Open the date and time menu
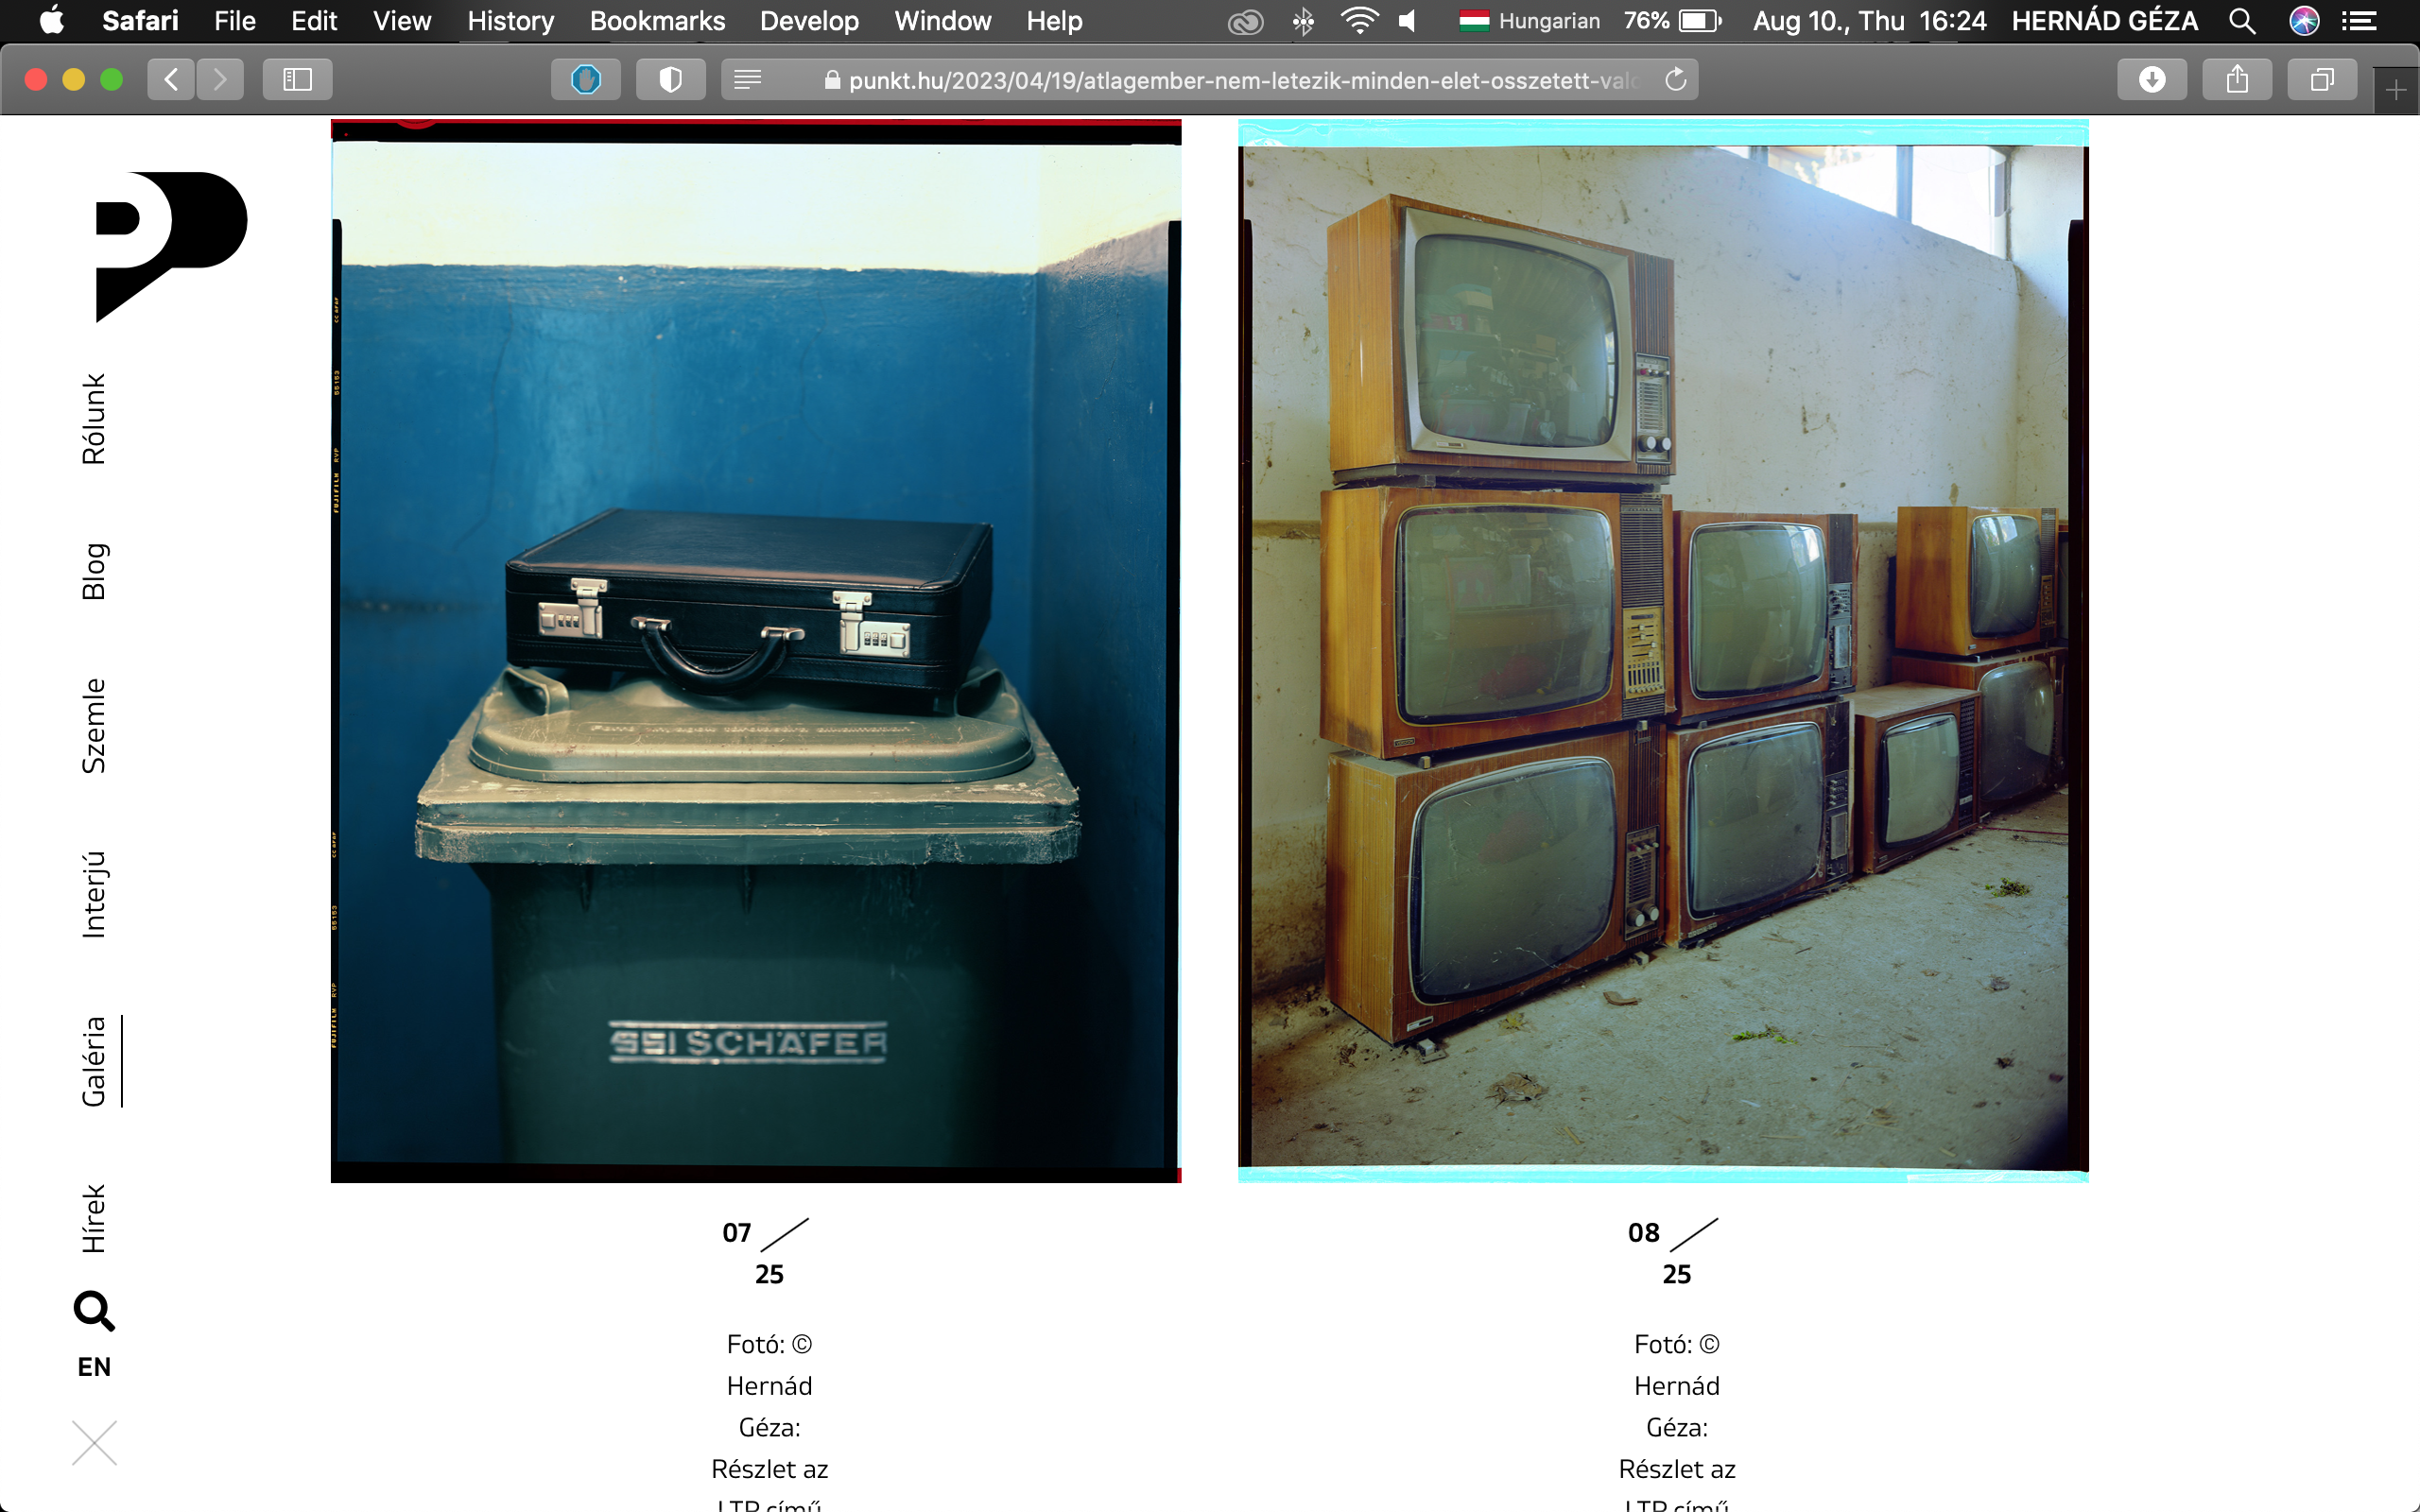The width and height of the screenshot is (2420, 1512). tap(1869, 21)
